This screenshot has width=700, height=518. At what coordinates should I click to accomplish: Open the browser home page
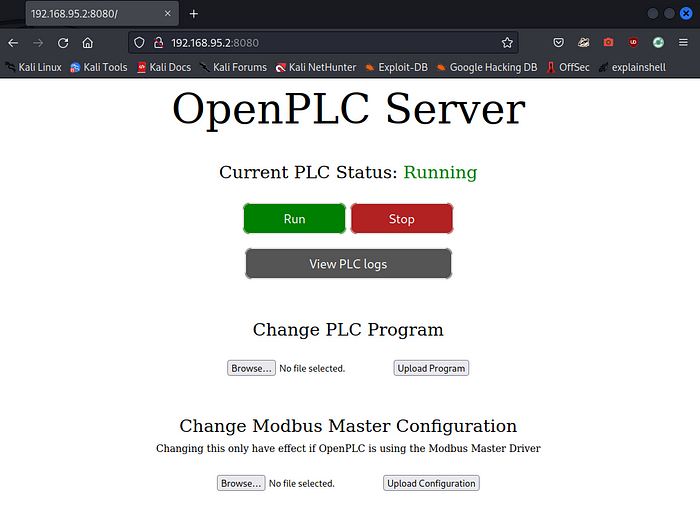click(x=88, y=43)
